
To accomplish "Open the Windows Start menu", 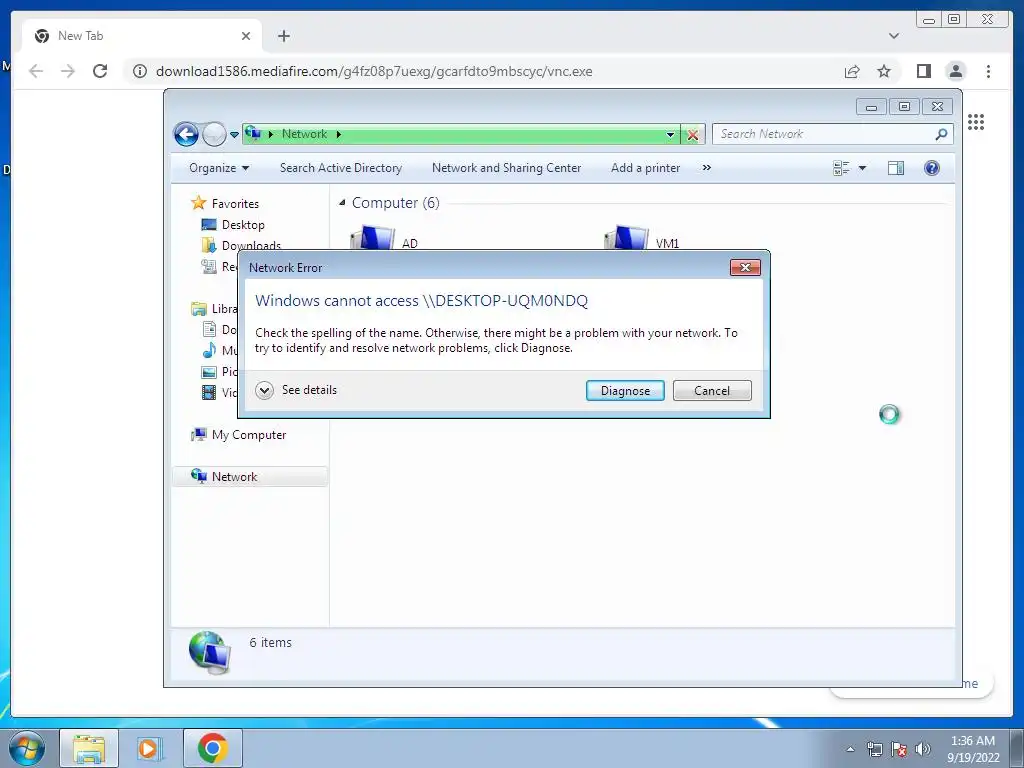I will [x=27, y=748].
